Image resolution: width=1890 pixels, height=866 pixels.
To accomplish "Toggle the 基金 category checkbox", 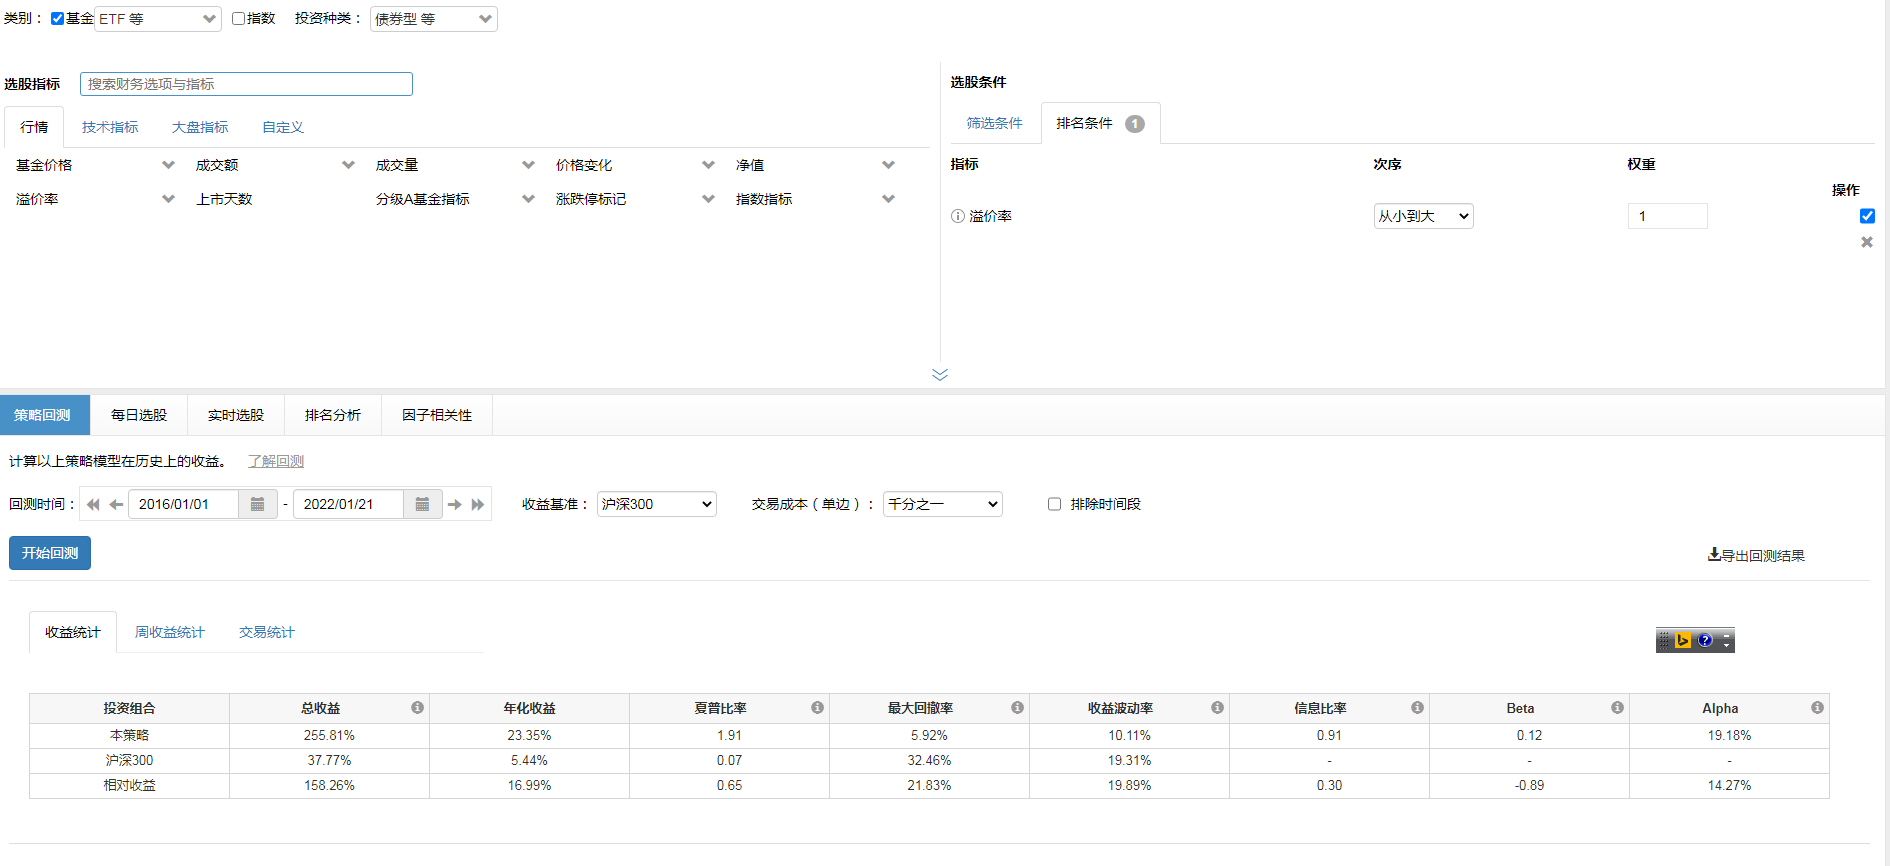I will point(58,19).
